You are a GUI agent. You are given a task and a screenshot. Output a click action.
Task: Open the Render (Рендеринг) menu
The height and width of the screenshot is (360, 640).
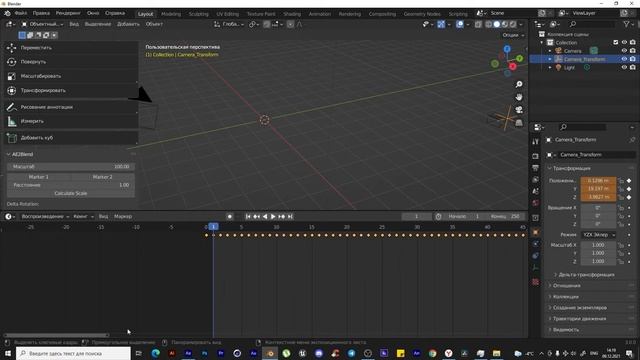68,13
